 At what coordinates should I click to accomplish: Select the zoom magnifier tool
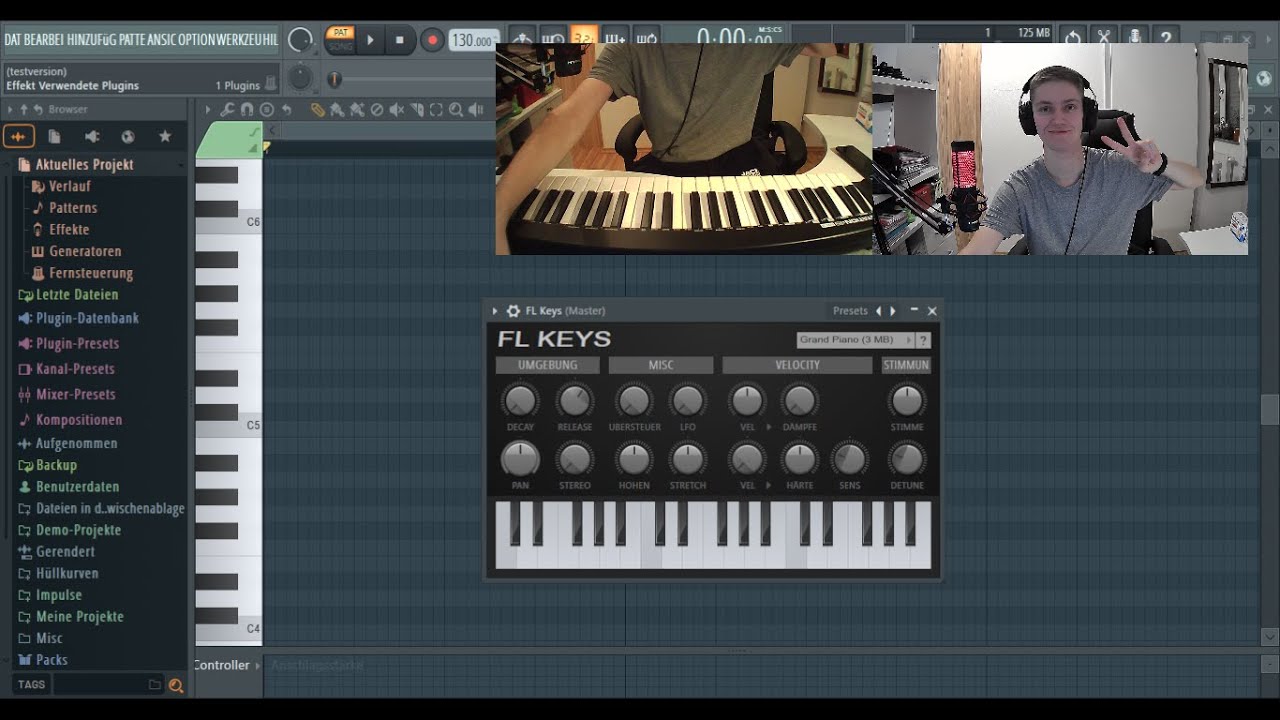[x=456, y=110]
